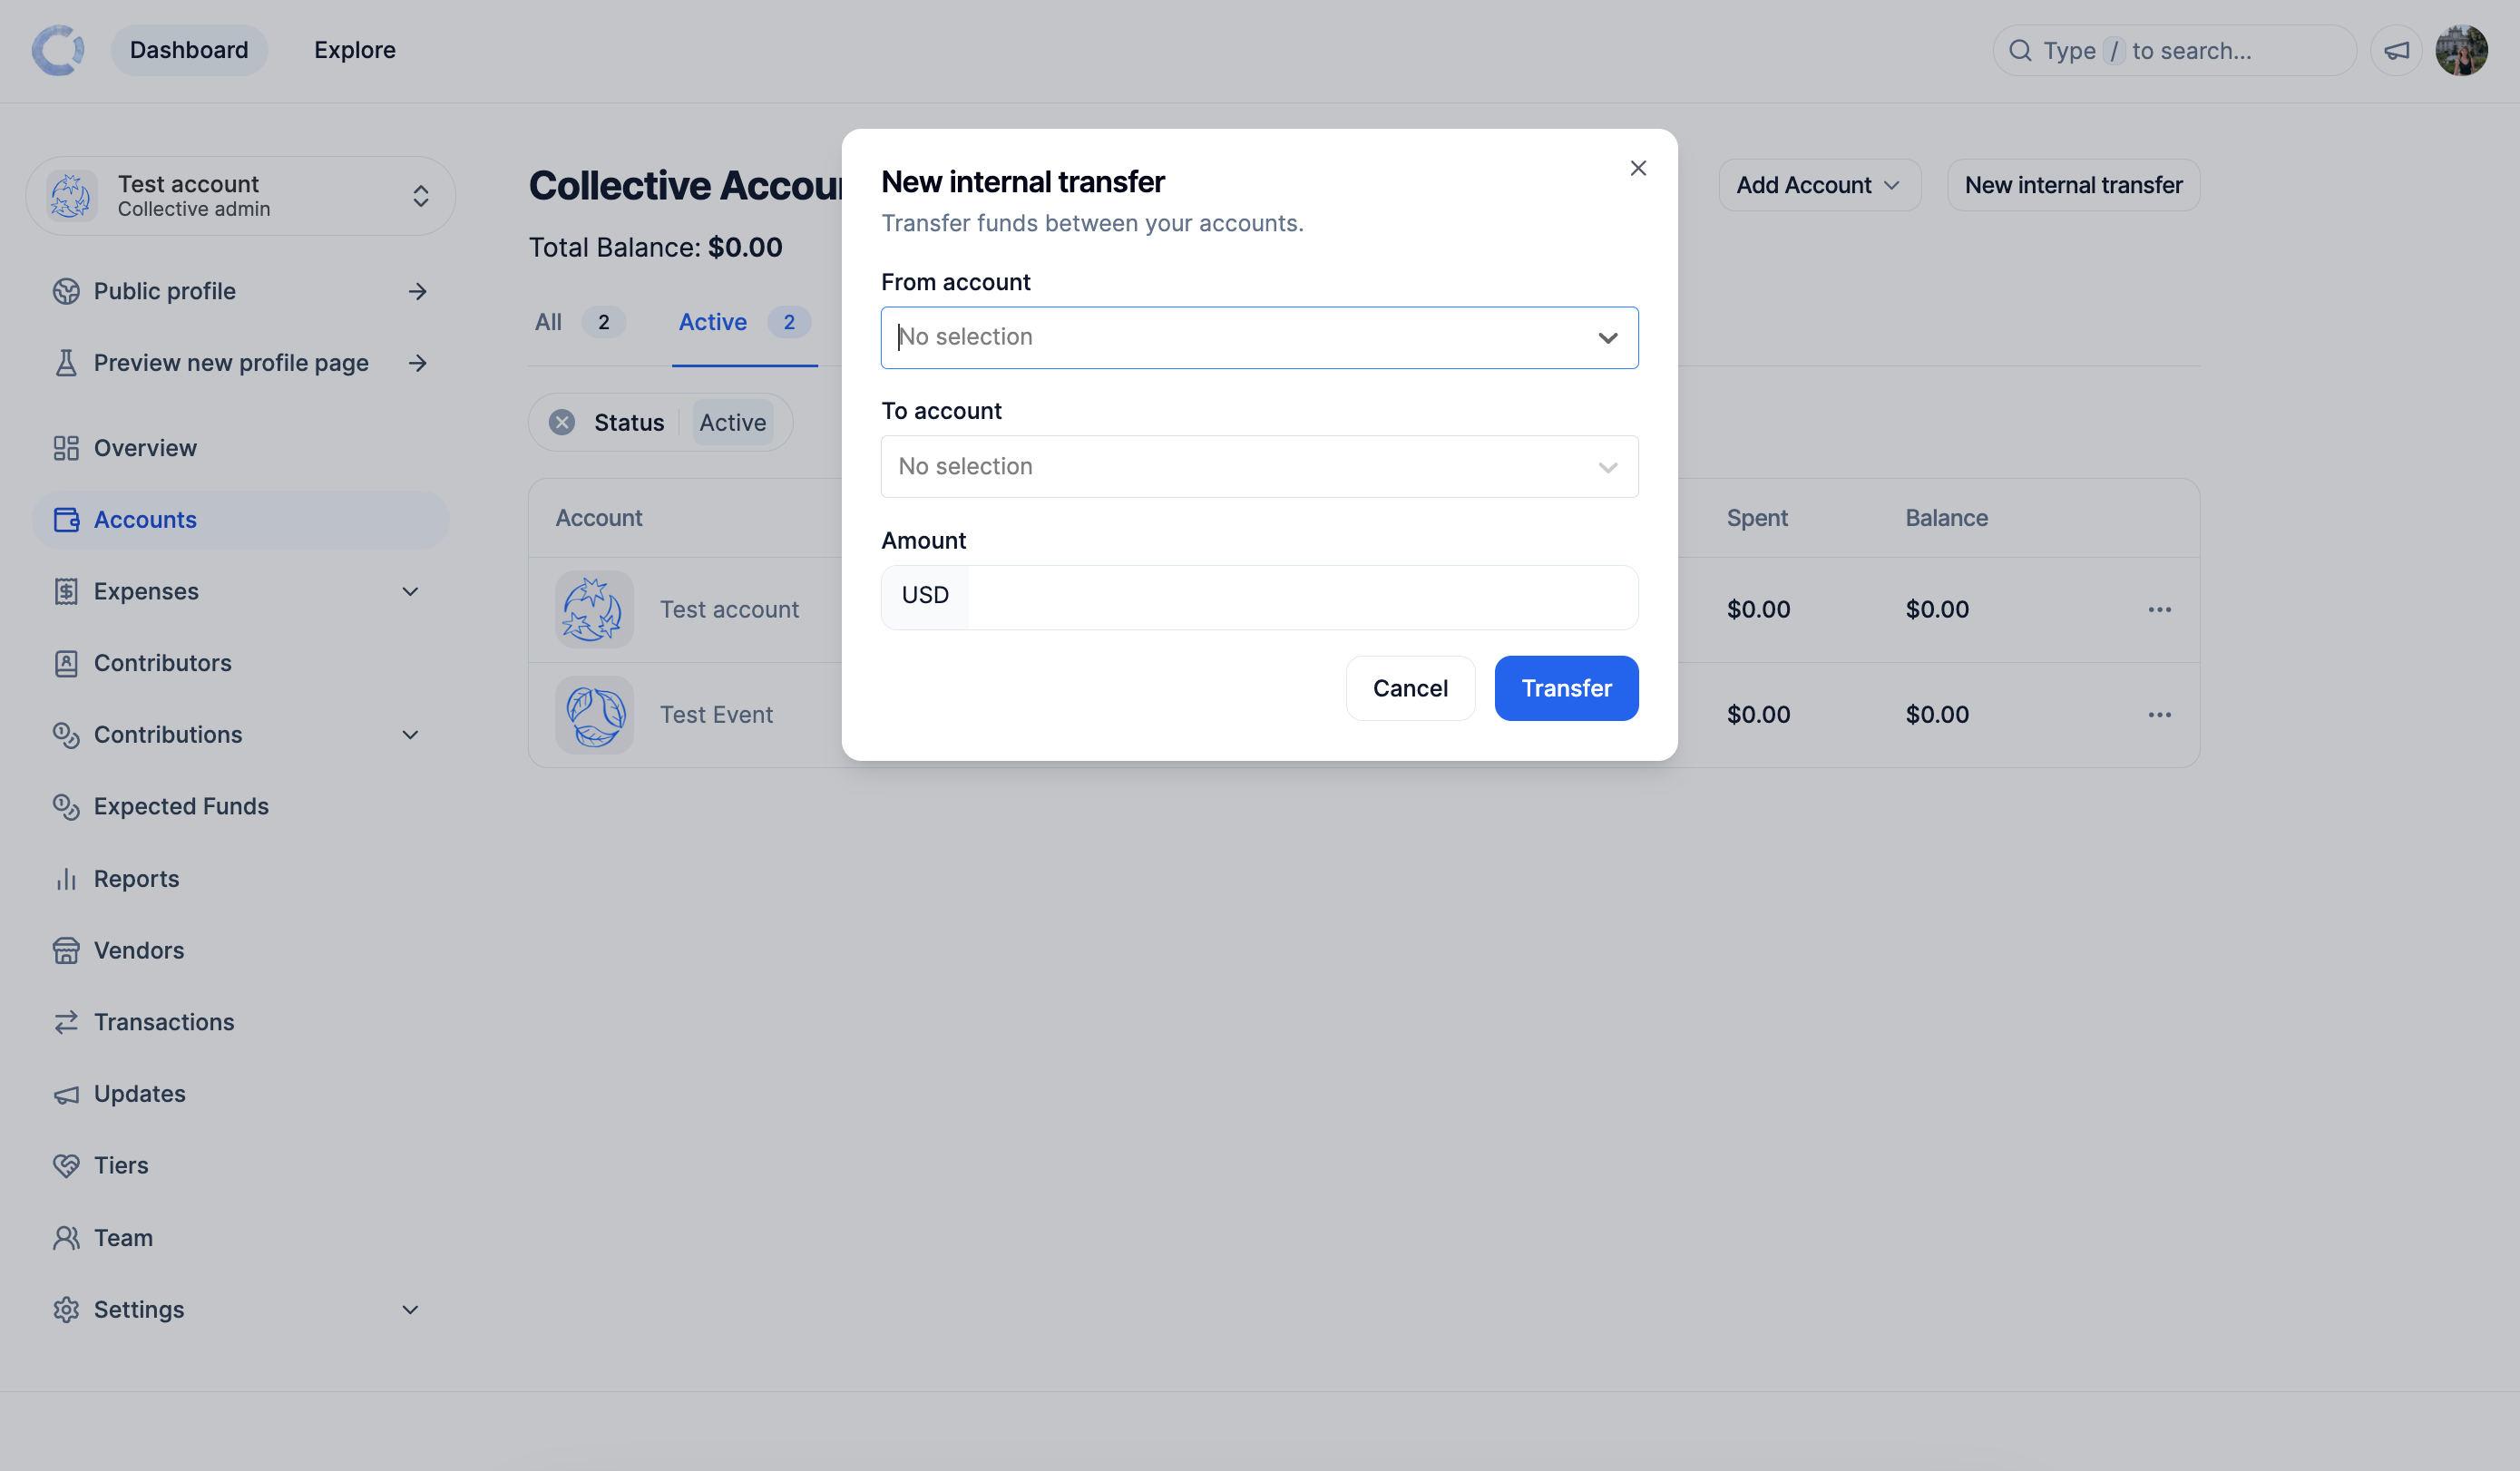Open more options for Test Event row
This screenshot has height=1471, width=2520.
pos(2159,715)
